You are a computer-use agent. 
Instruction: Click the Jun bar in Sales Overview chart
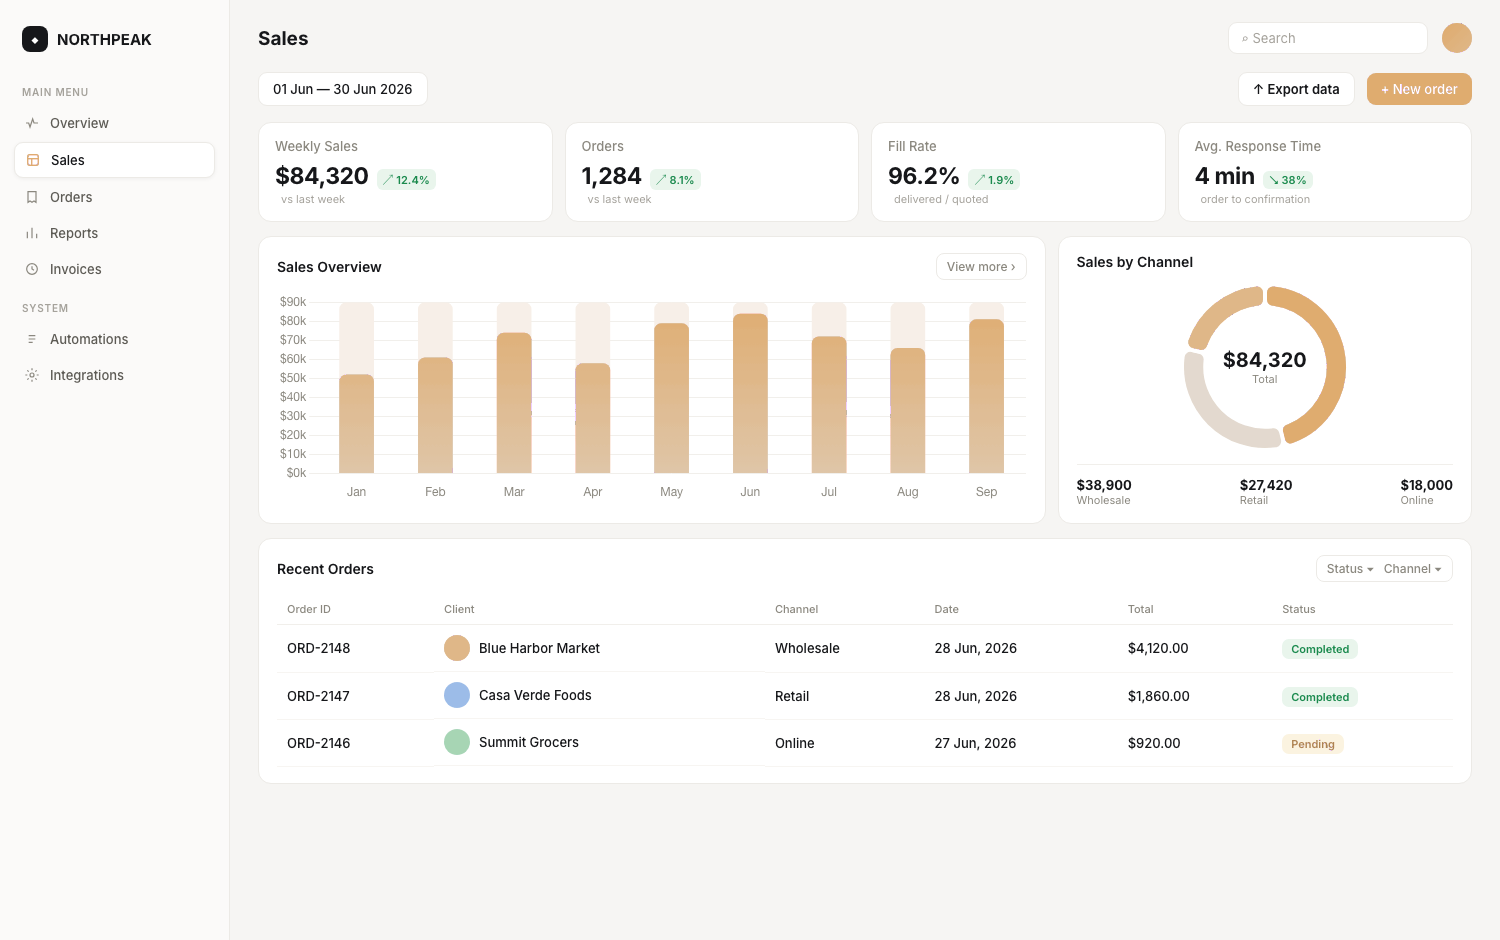click(750, 393)
